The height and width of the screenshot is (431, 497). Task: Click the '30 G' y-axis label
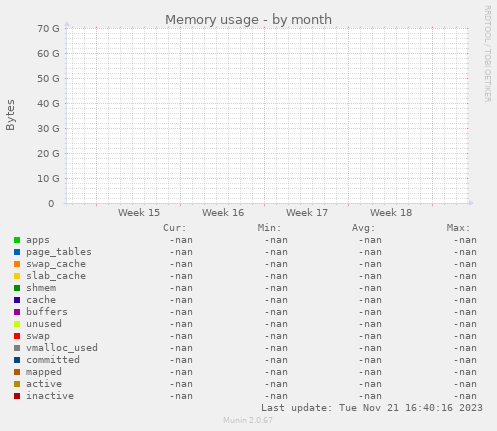click(48, 129)
